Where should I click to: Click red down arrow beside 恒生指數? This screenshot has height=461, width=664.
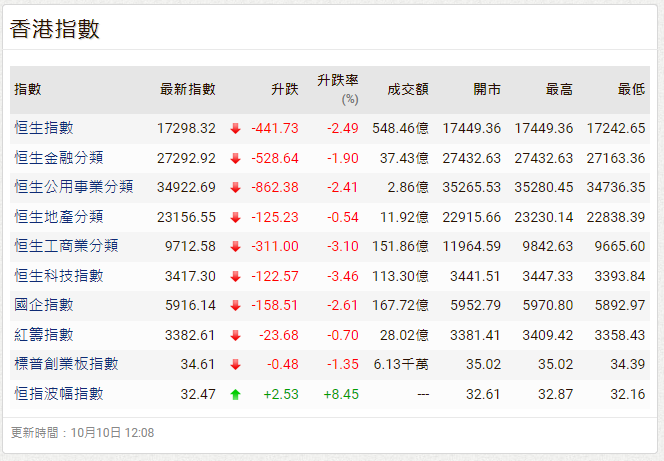tap(235, 129)
